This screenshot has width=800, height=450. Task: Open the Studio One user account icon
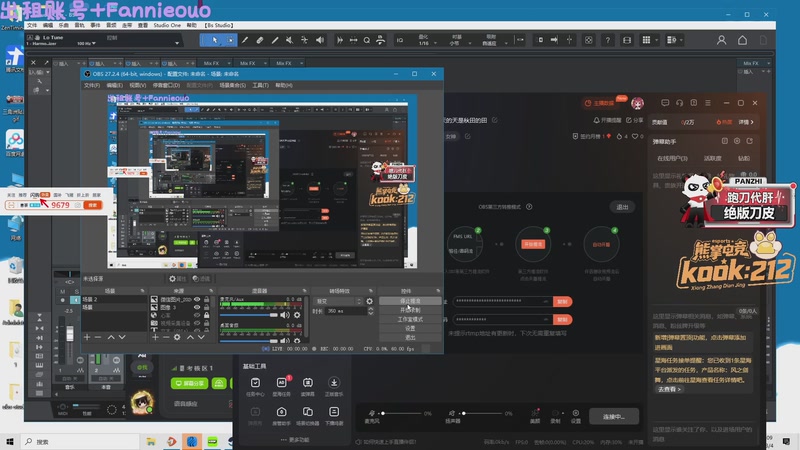point(721,40)
